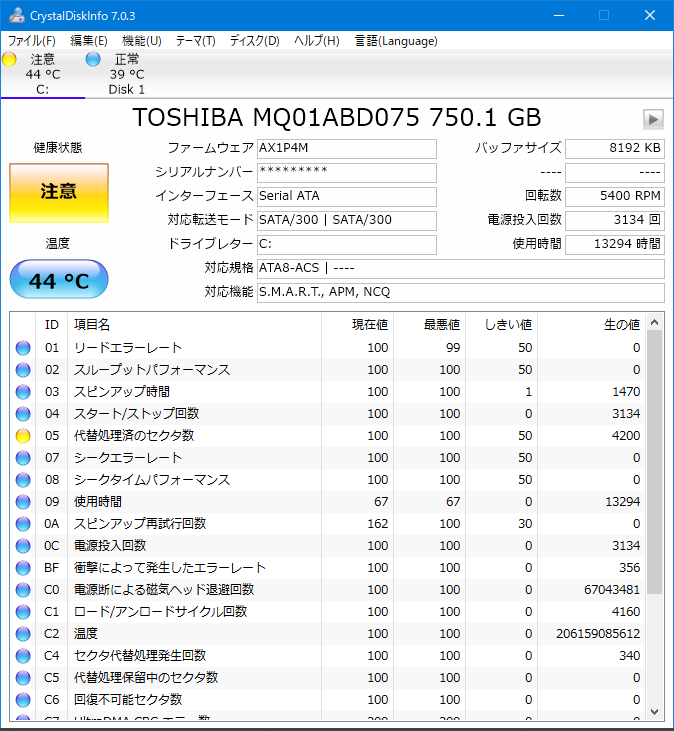The height and width of the screenshot is (731, 674).
Task: Click the blue status circle beside 正常
Action: (x=93, y=59)
